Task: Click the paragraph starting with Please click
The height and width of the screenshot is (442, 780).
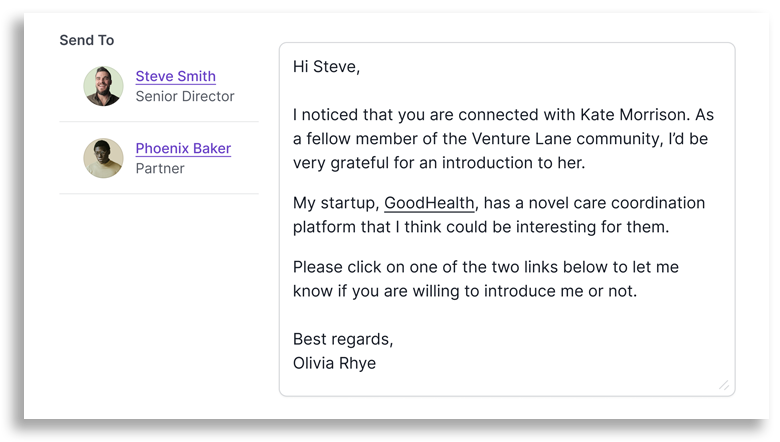Action: tap(500, 267)
